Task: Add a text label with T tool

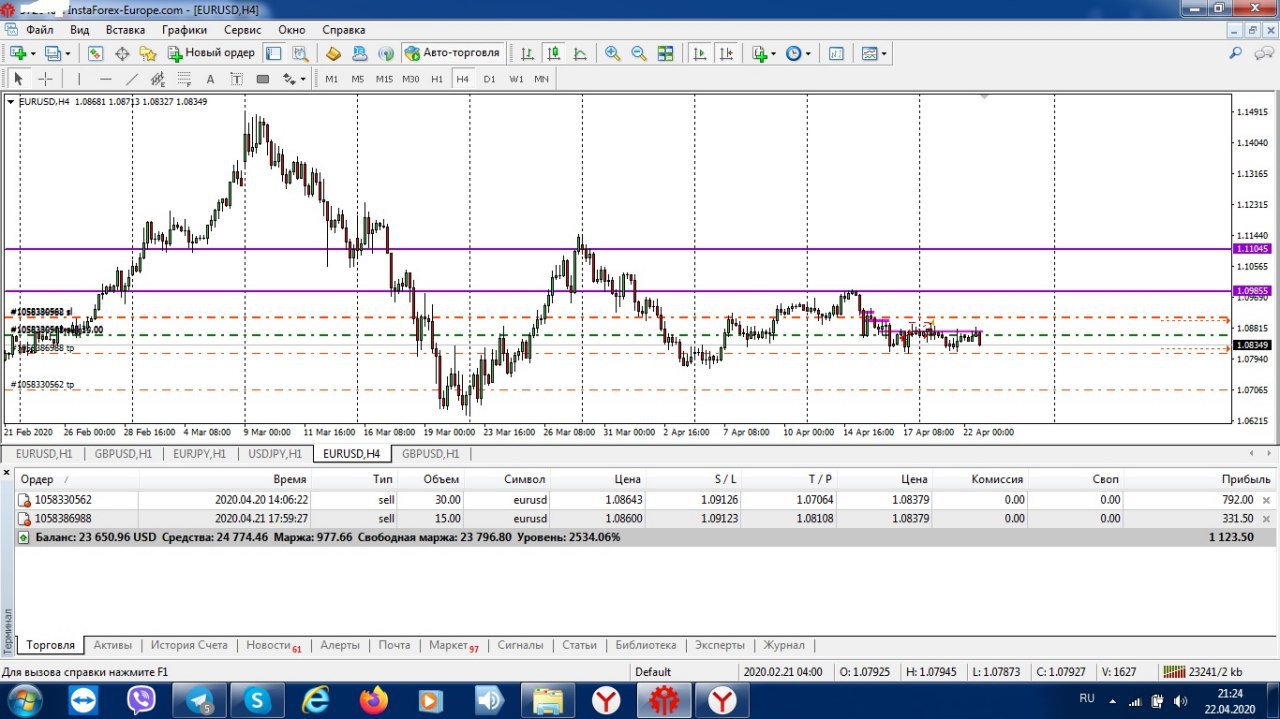Action: [236, 79]
